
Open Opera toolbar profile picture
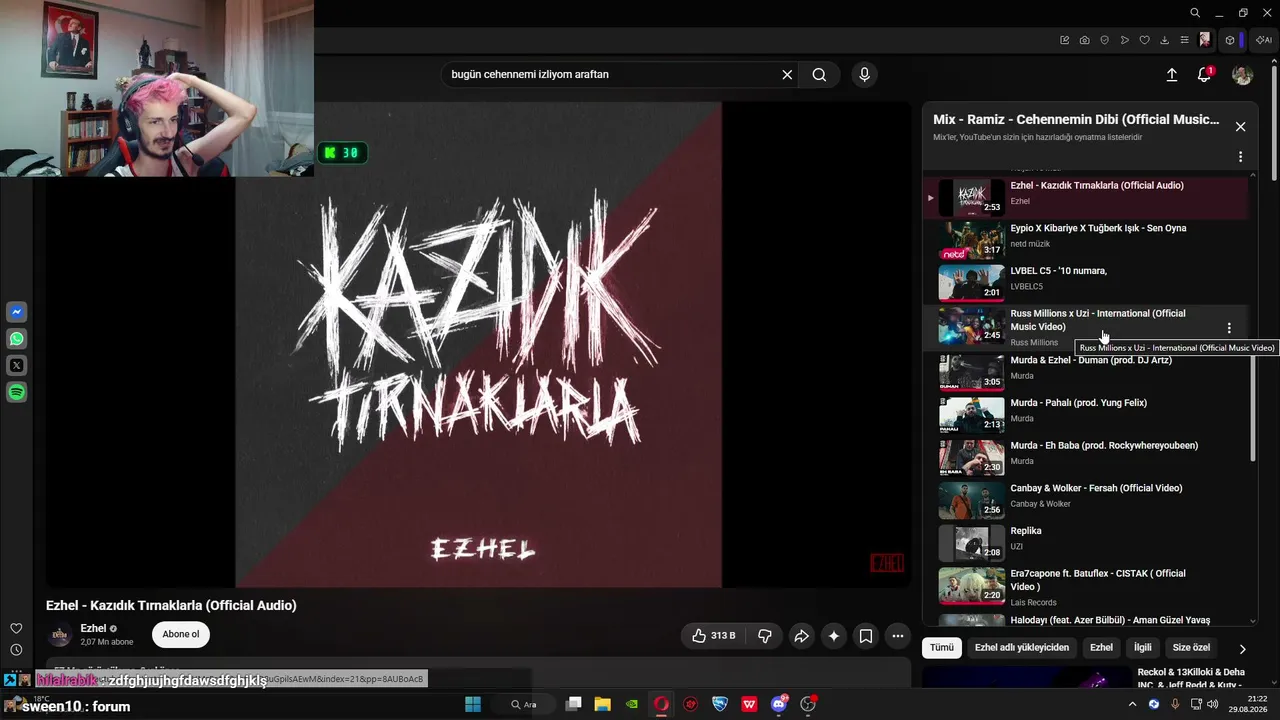pyautogui.click(x=1205, y=40)
